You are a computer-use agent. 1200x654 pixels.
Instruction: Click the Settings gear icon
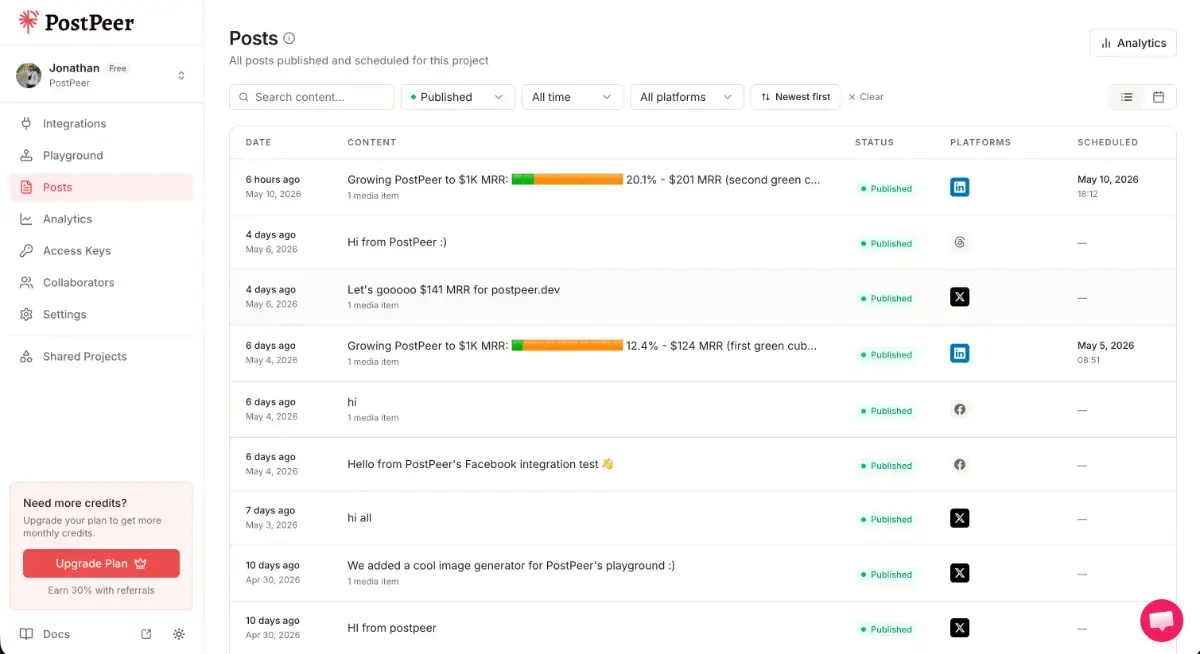point(26,315)
